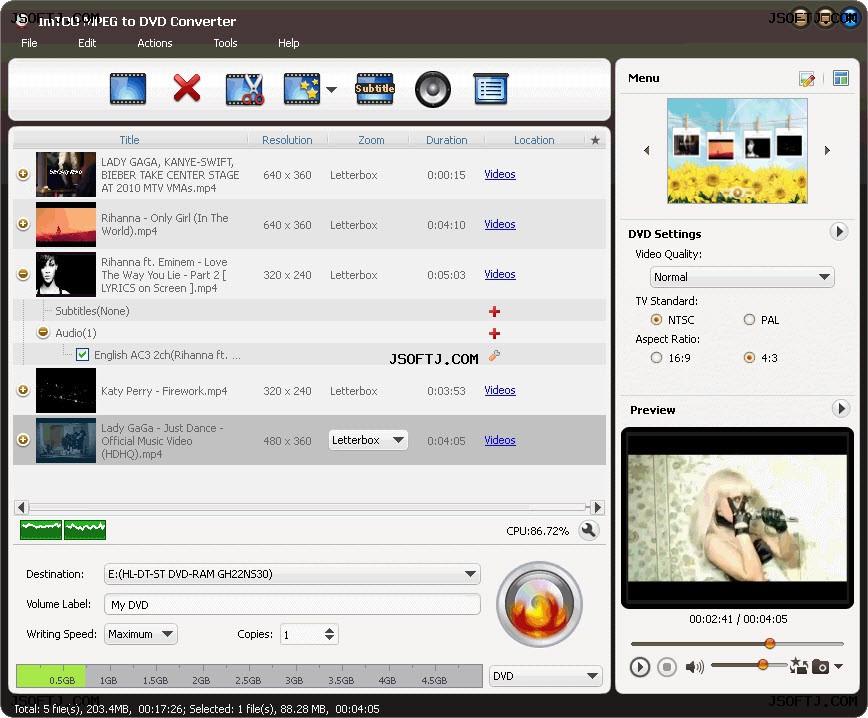Image resolution: width=868 pixels, height=718 pixels.
Task: Open the DVD disc type dropdown
Action: (x=546, y=676)
